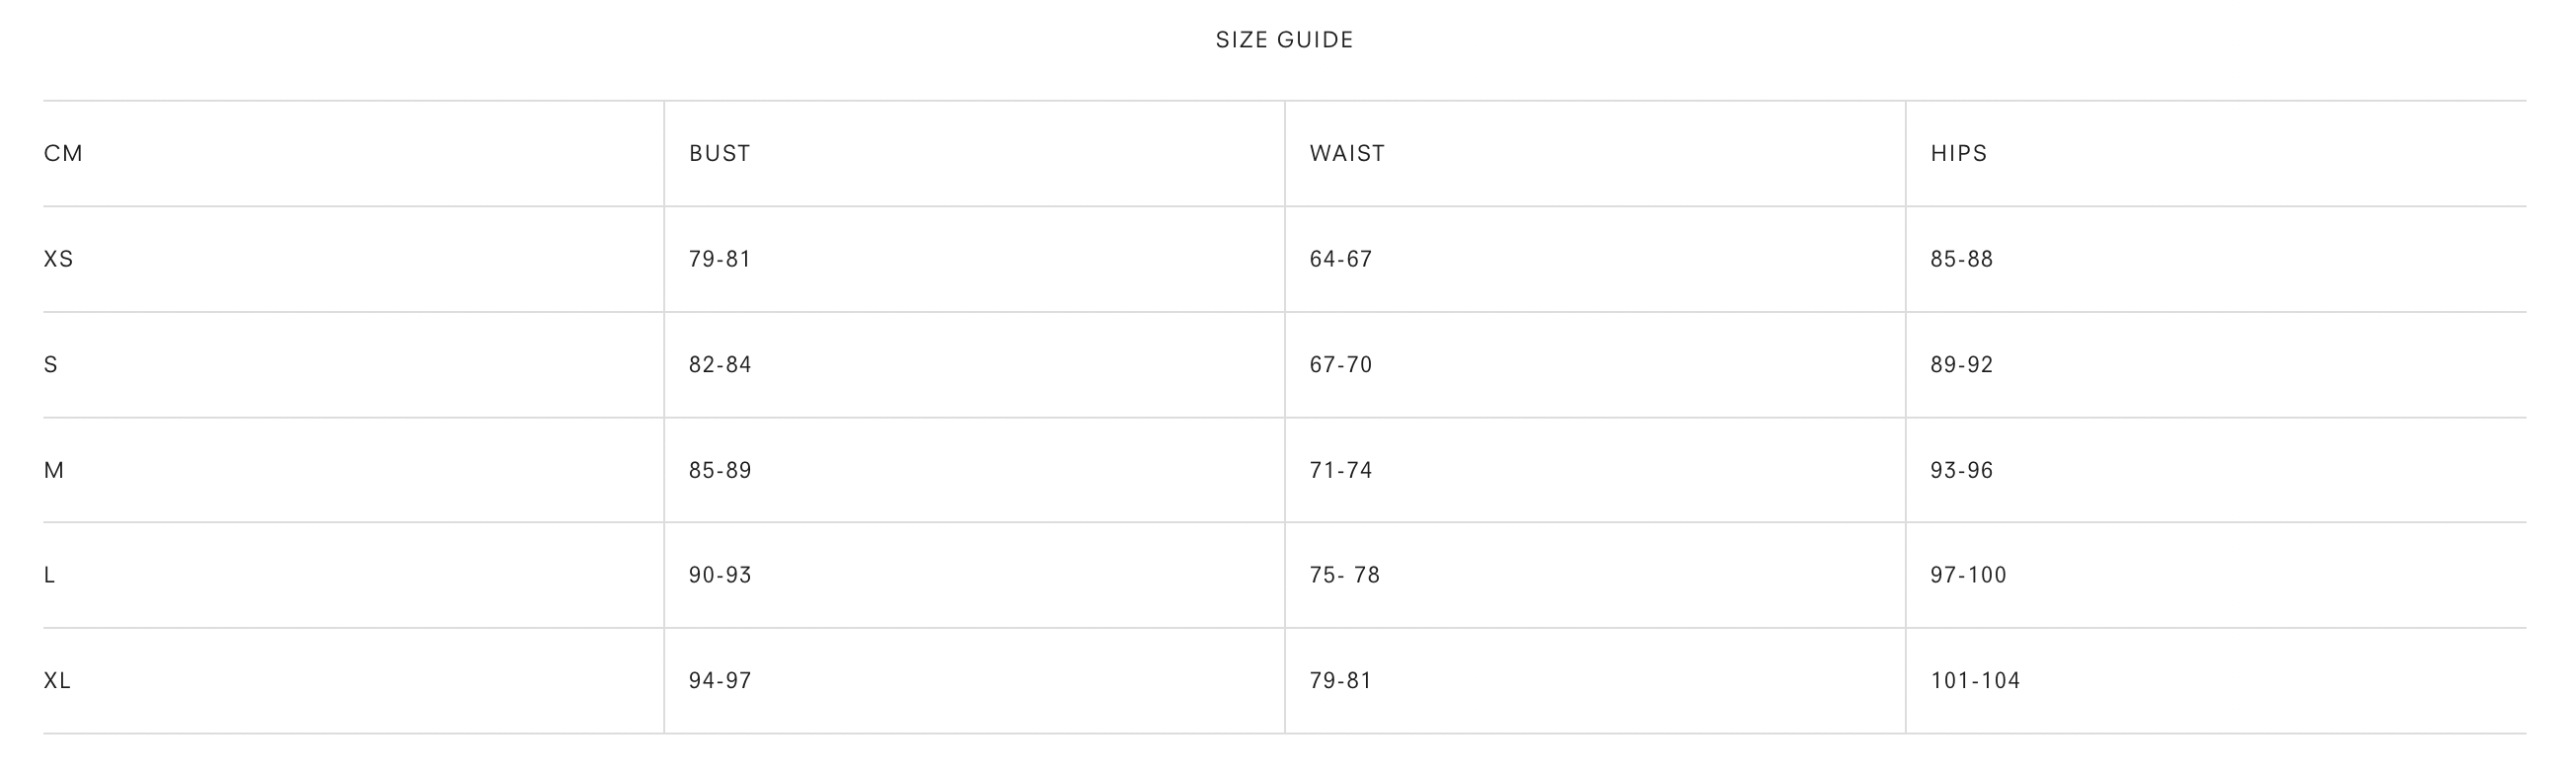This screenshot has width=2576, height=774.
Task: Click the L bust value 90-93
Action: (x=719, y=575)
